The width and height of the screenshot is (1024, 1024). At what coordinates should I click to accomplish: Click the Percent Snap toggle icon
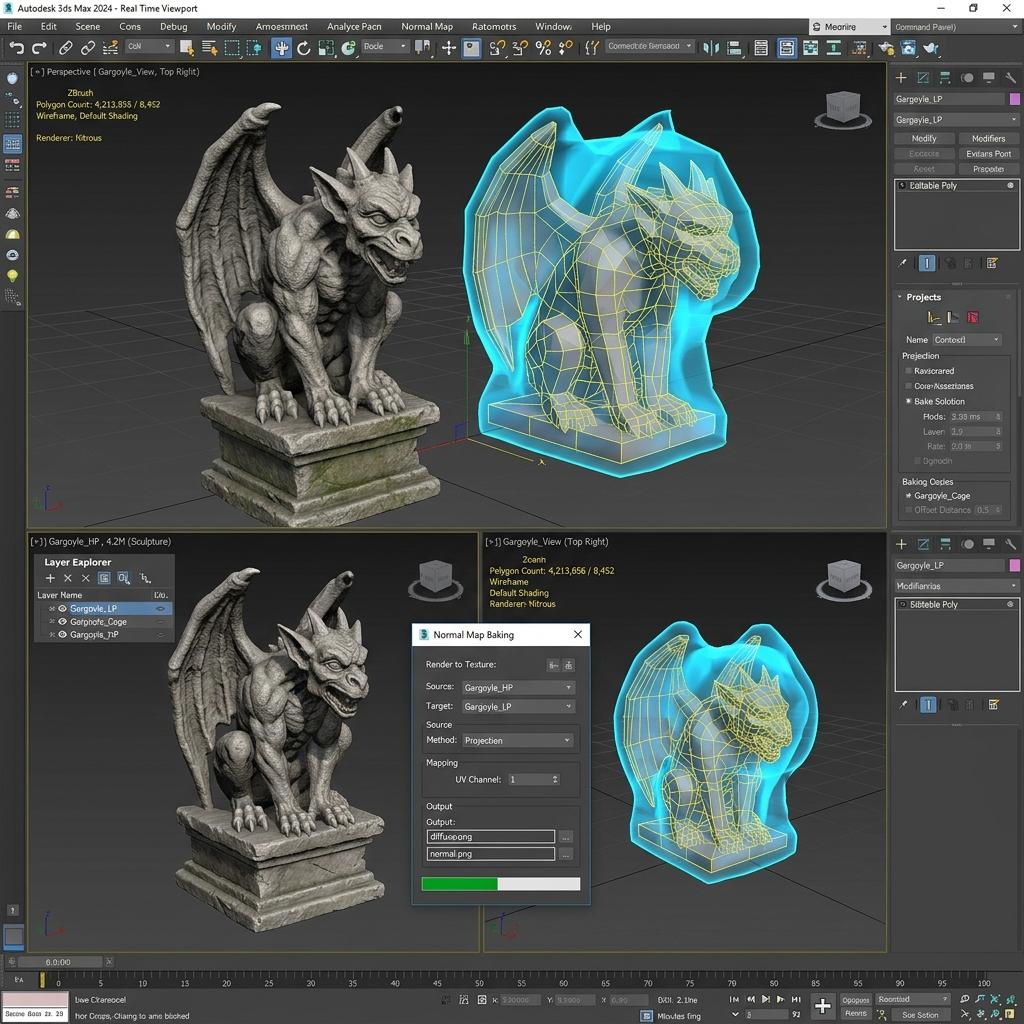point(543,48)
